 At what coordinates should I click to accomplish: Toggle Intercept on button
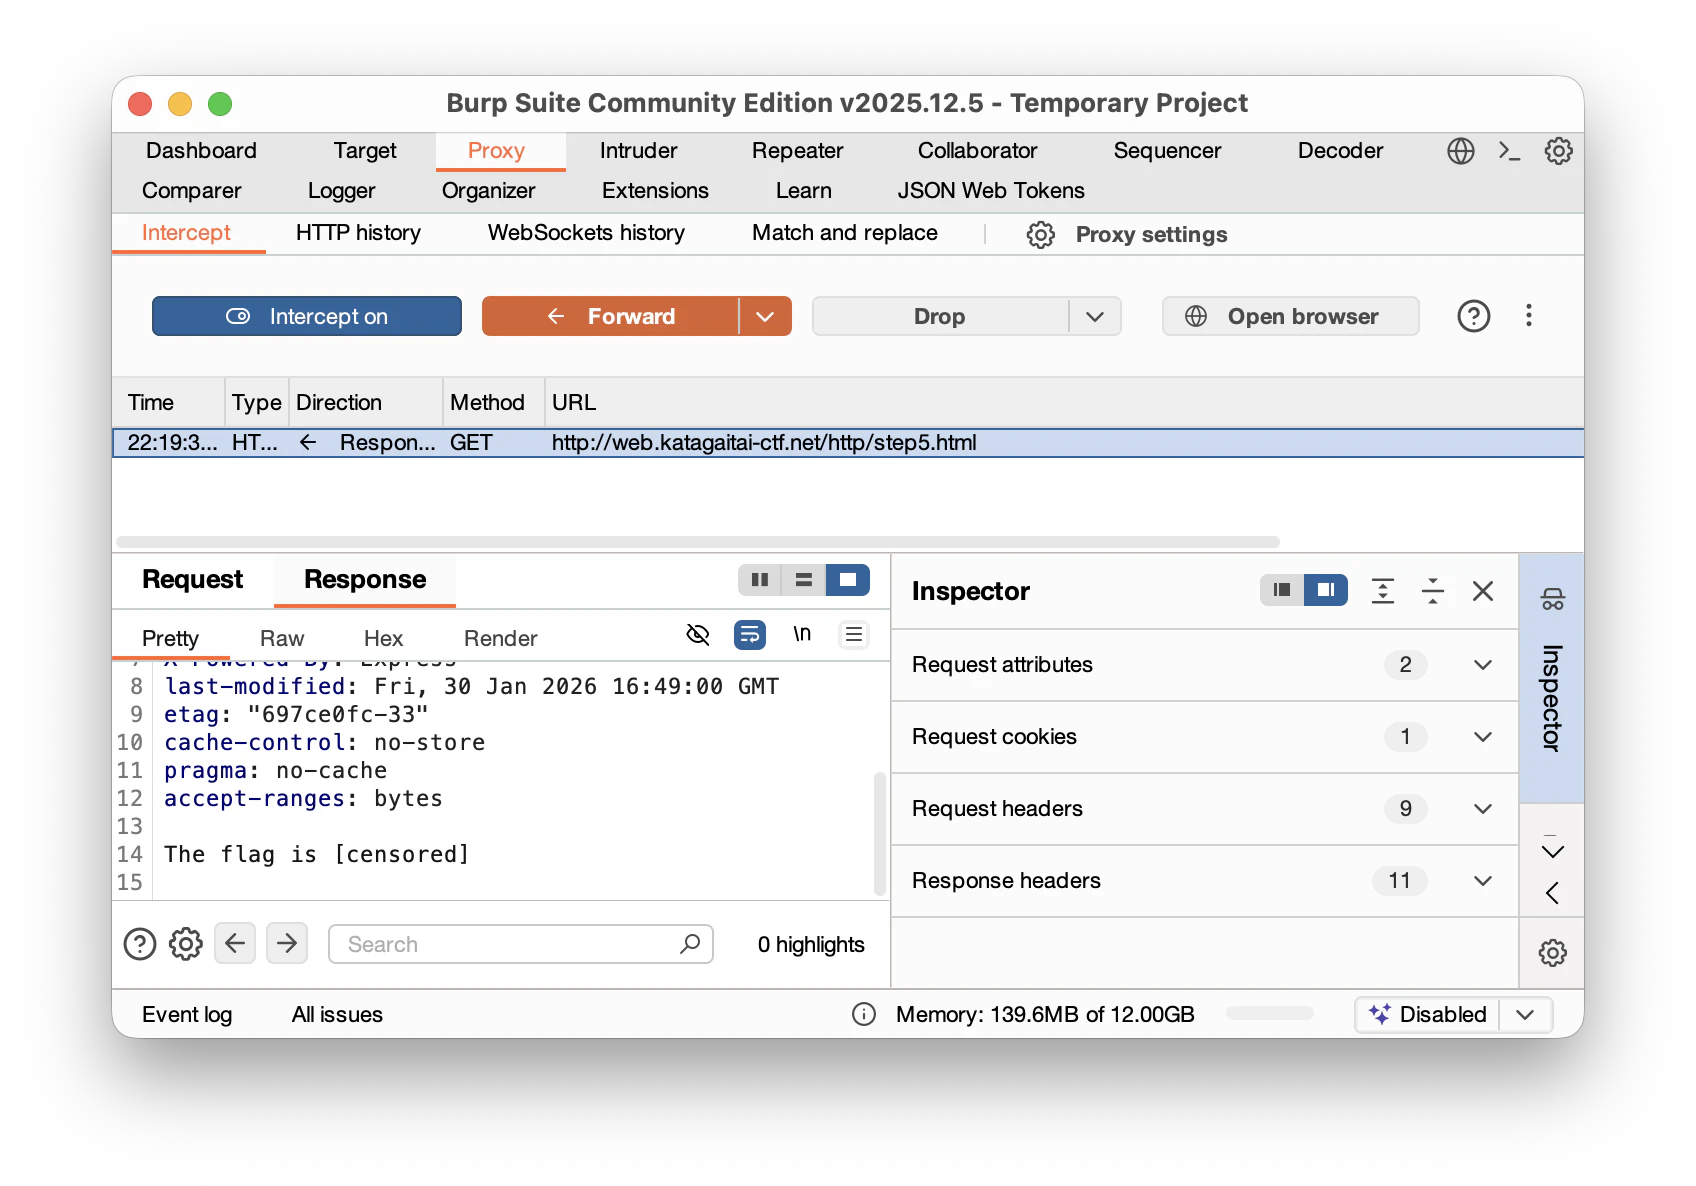tap(307, 316)
